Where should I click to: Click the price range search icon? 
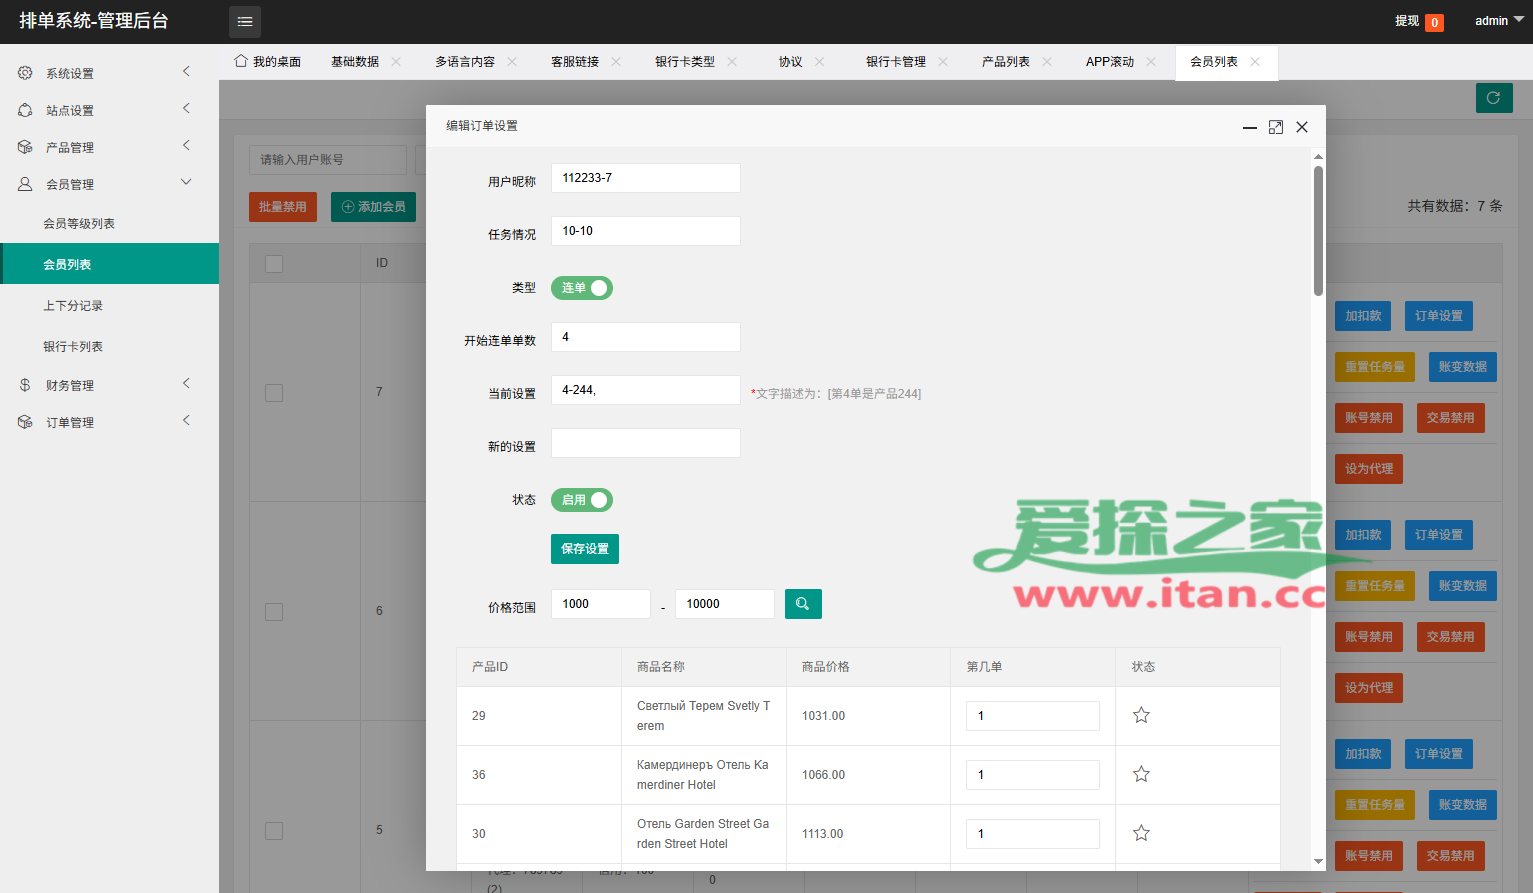[x=803, y=604]
